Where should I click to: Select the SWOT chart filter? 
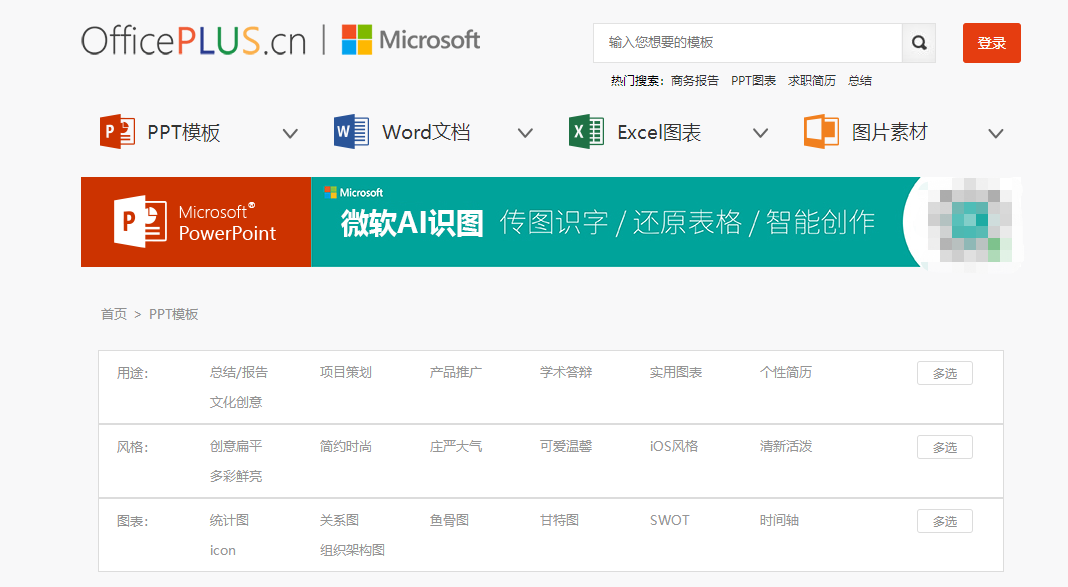pos(670,520)
